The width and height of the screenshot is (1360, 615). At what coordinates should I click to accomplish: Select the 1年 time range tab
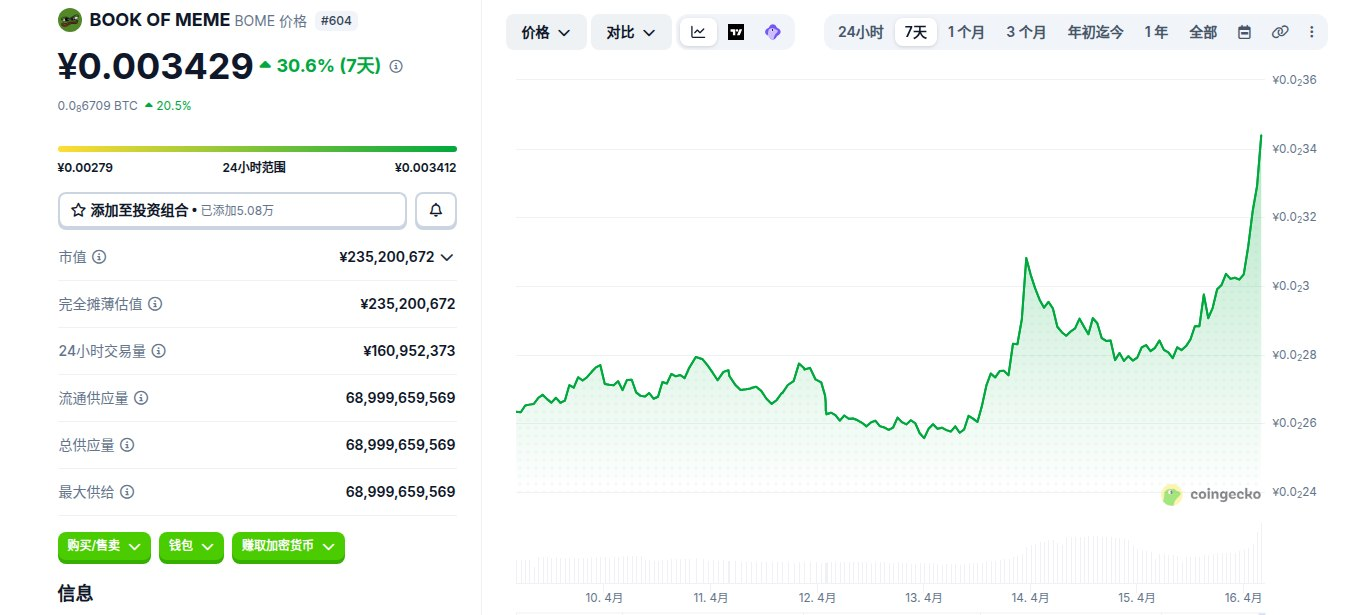coord(1156,32)
